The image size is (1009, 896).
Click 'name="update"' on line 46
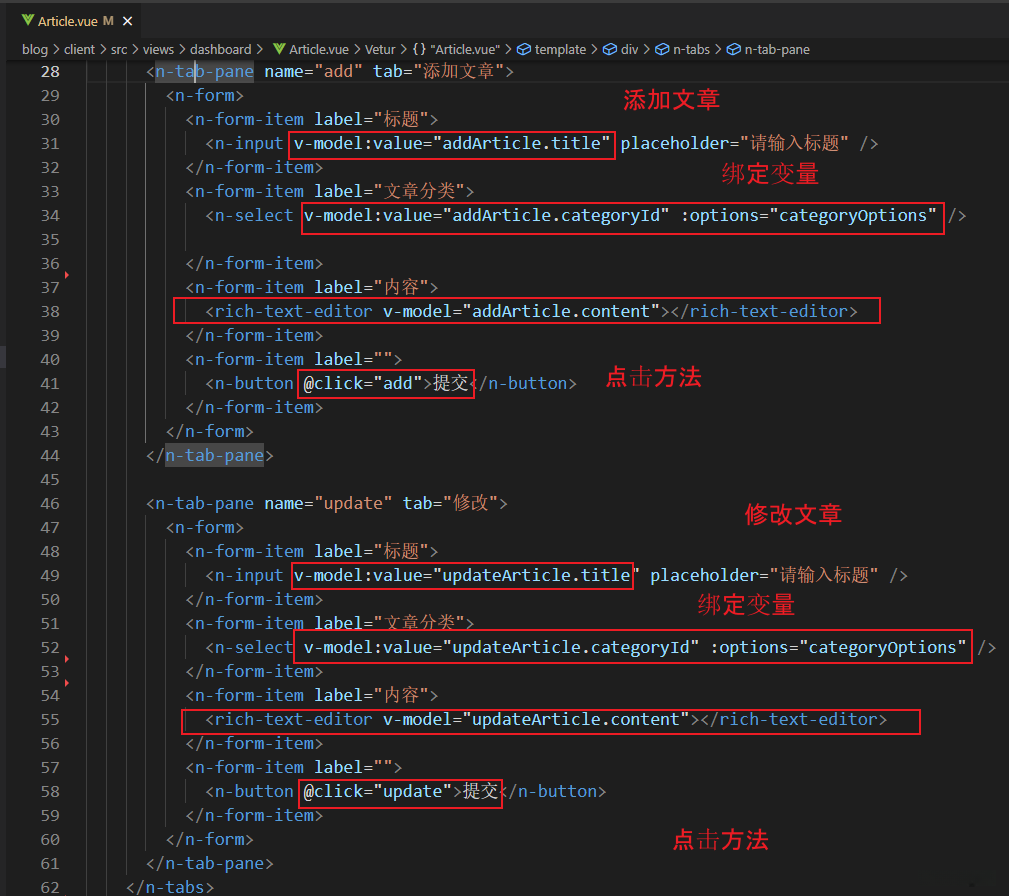[328, 503]
